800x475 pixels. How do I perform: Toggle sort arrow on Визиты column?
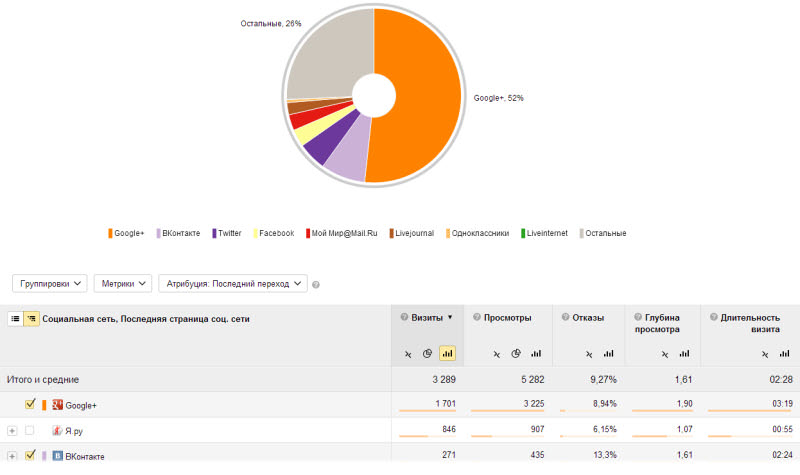click(450, 317)
